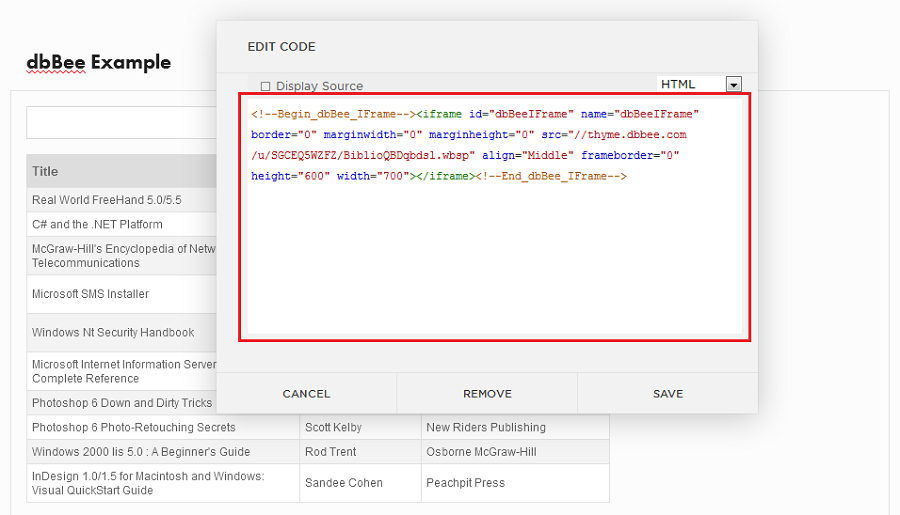Click the publisher cell New Riders Publishing

(x=515, y=427)
